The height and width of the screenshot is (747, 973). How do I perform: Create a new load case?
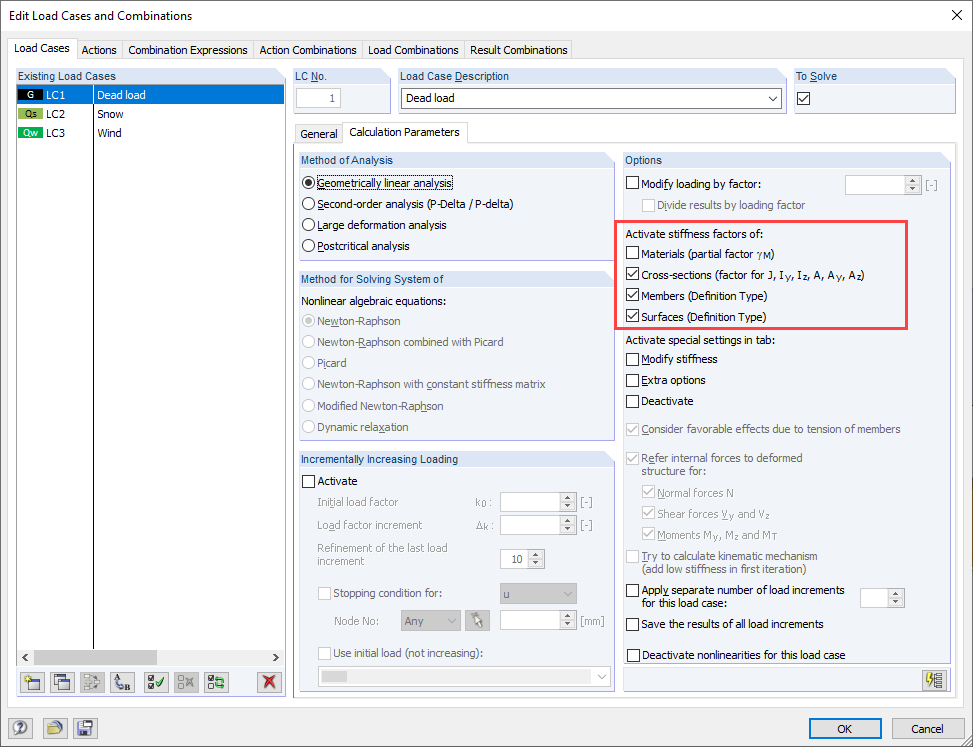click(x=32, y=682)
